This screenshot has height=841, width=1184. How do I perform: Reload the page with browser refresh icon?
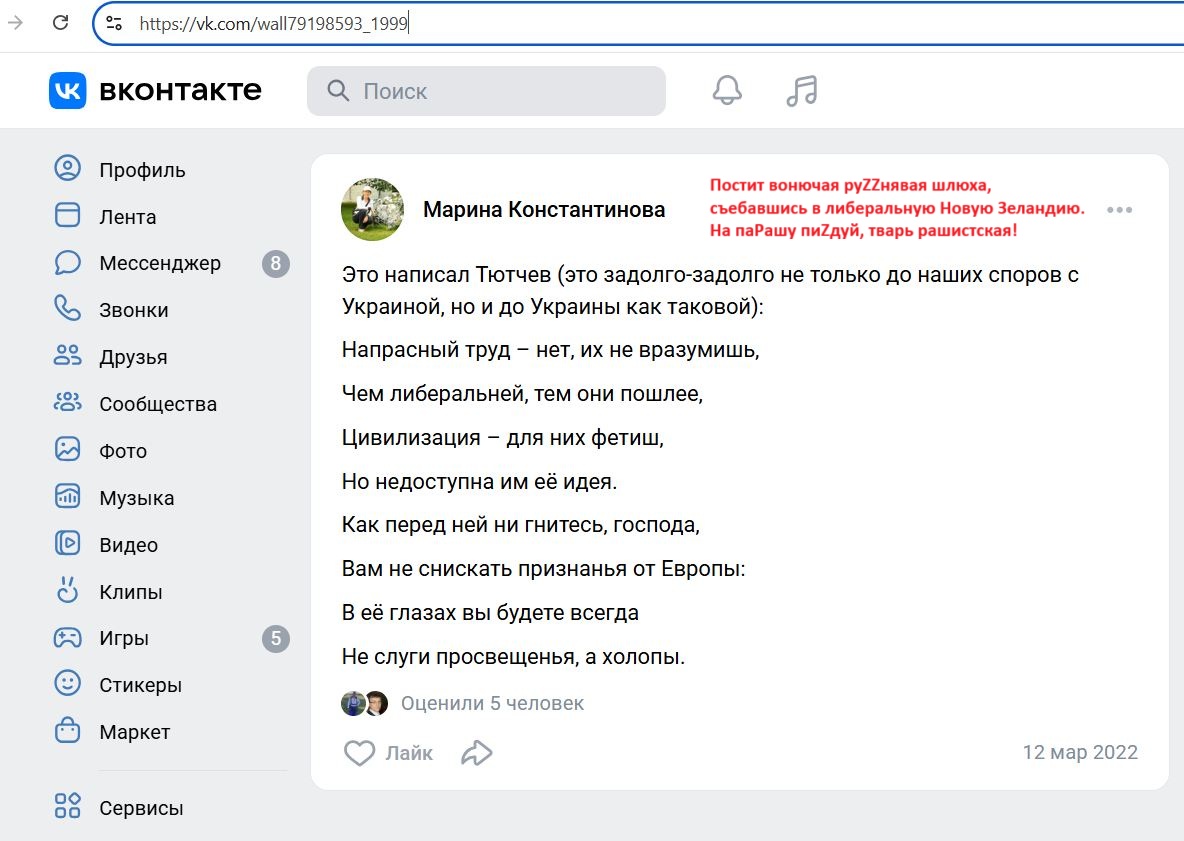tap(60, 23)
